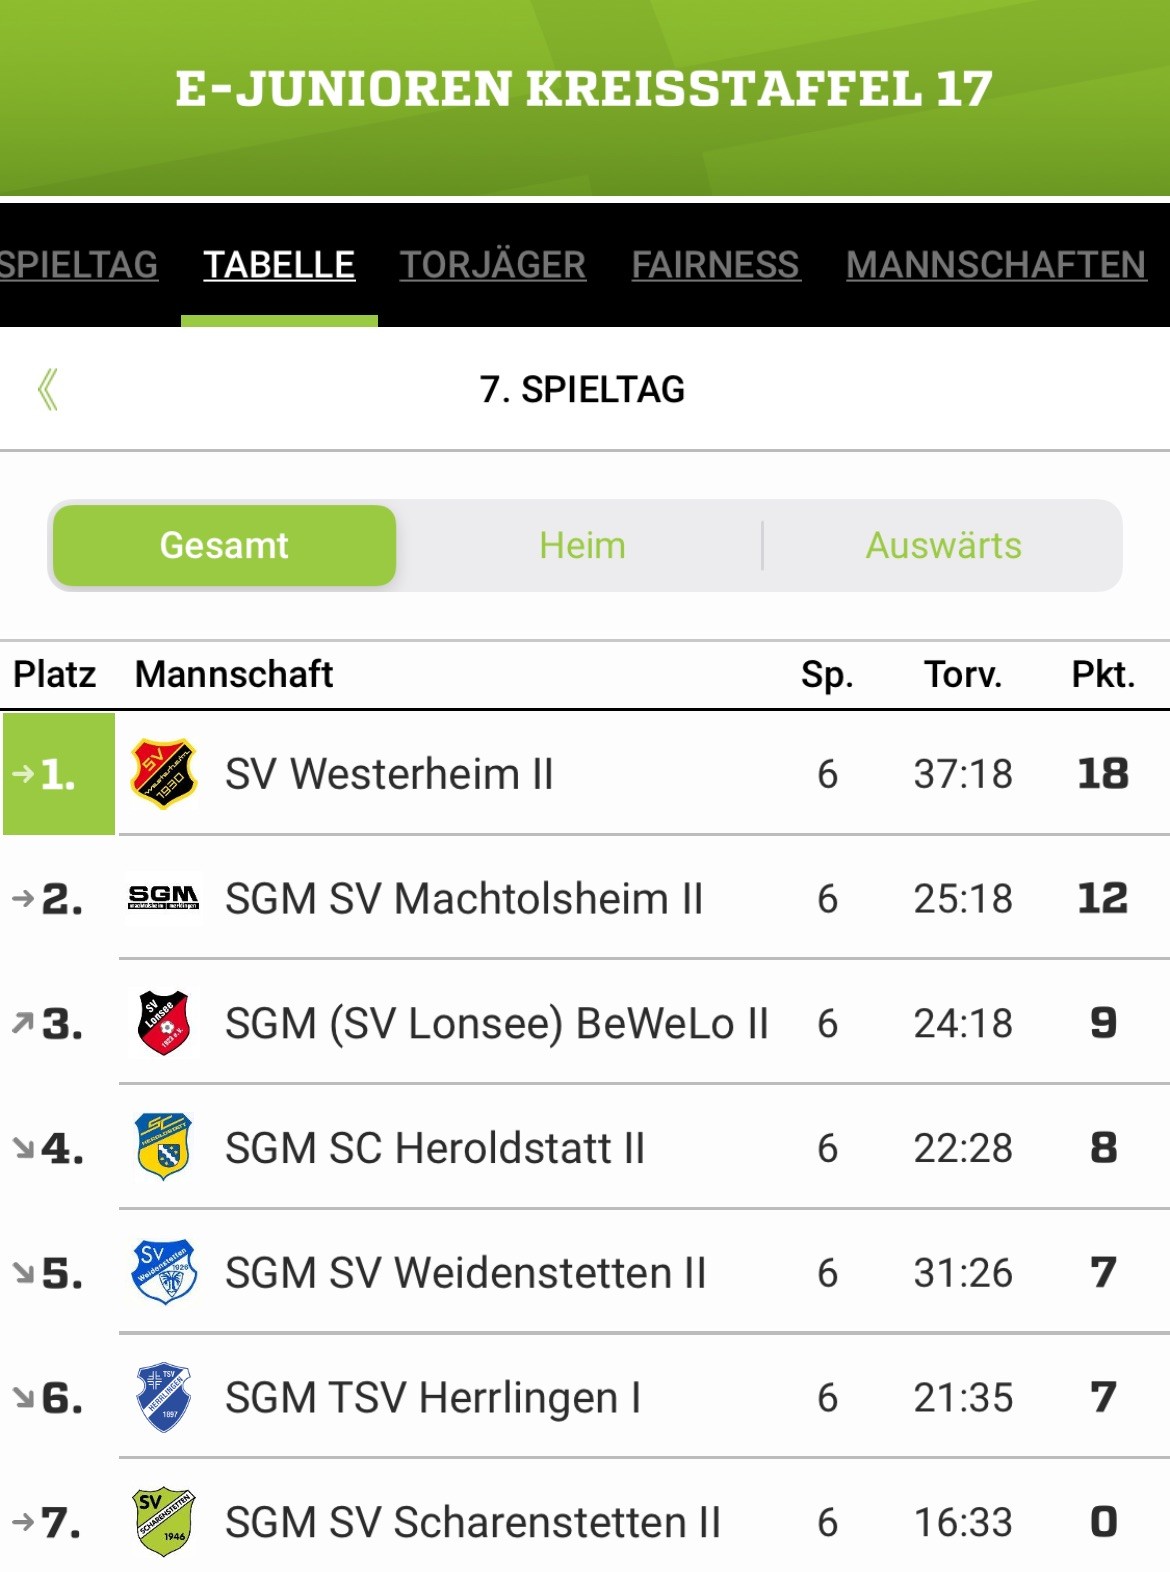Switch to the Heim table view
This screenshot has height=1572, width=1170.
582,545
